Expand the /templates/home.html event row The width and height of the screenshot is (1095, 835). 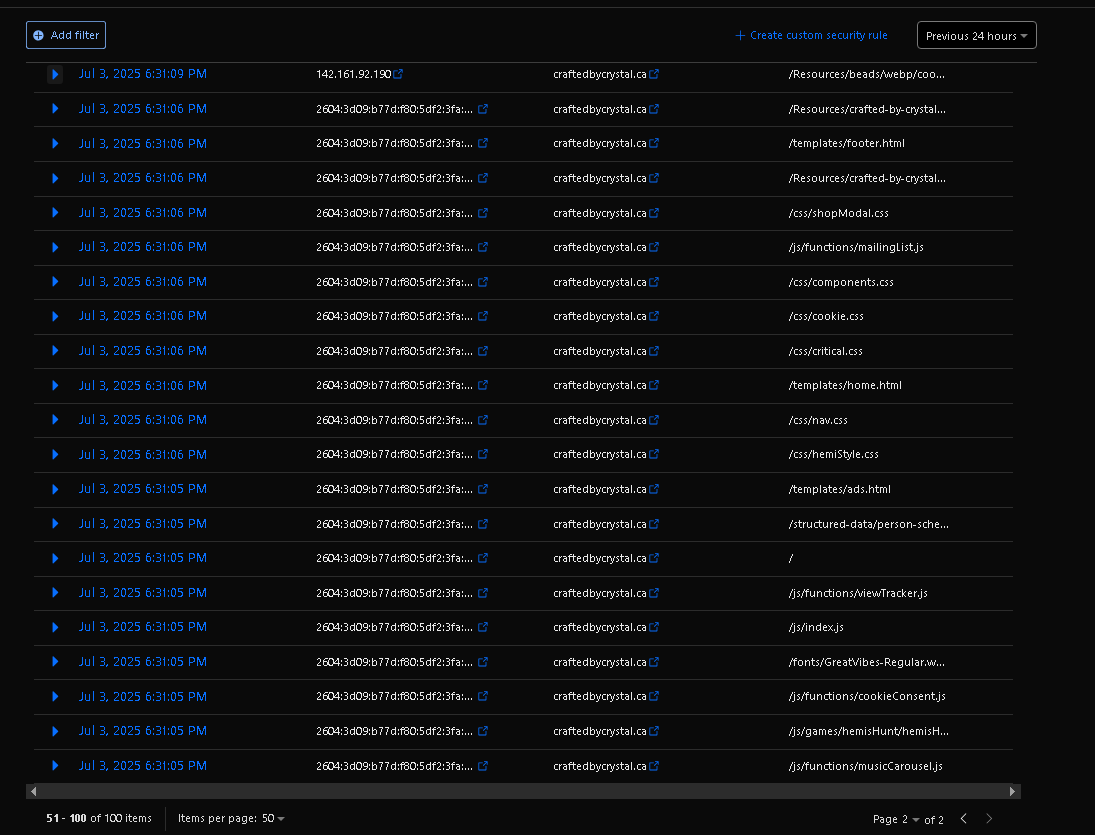[55, 385]
